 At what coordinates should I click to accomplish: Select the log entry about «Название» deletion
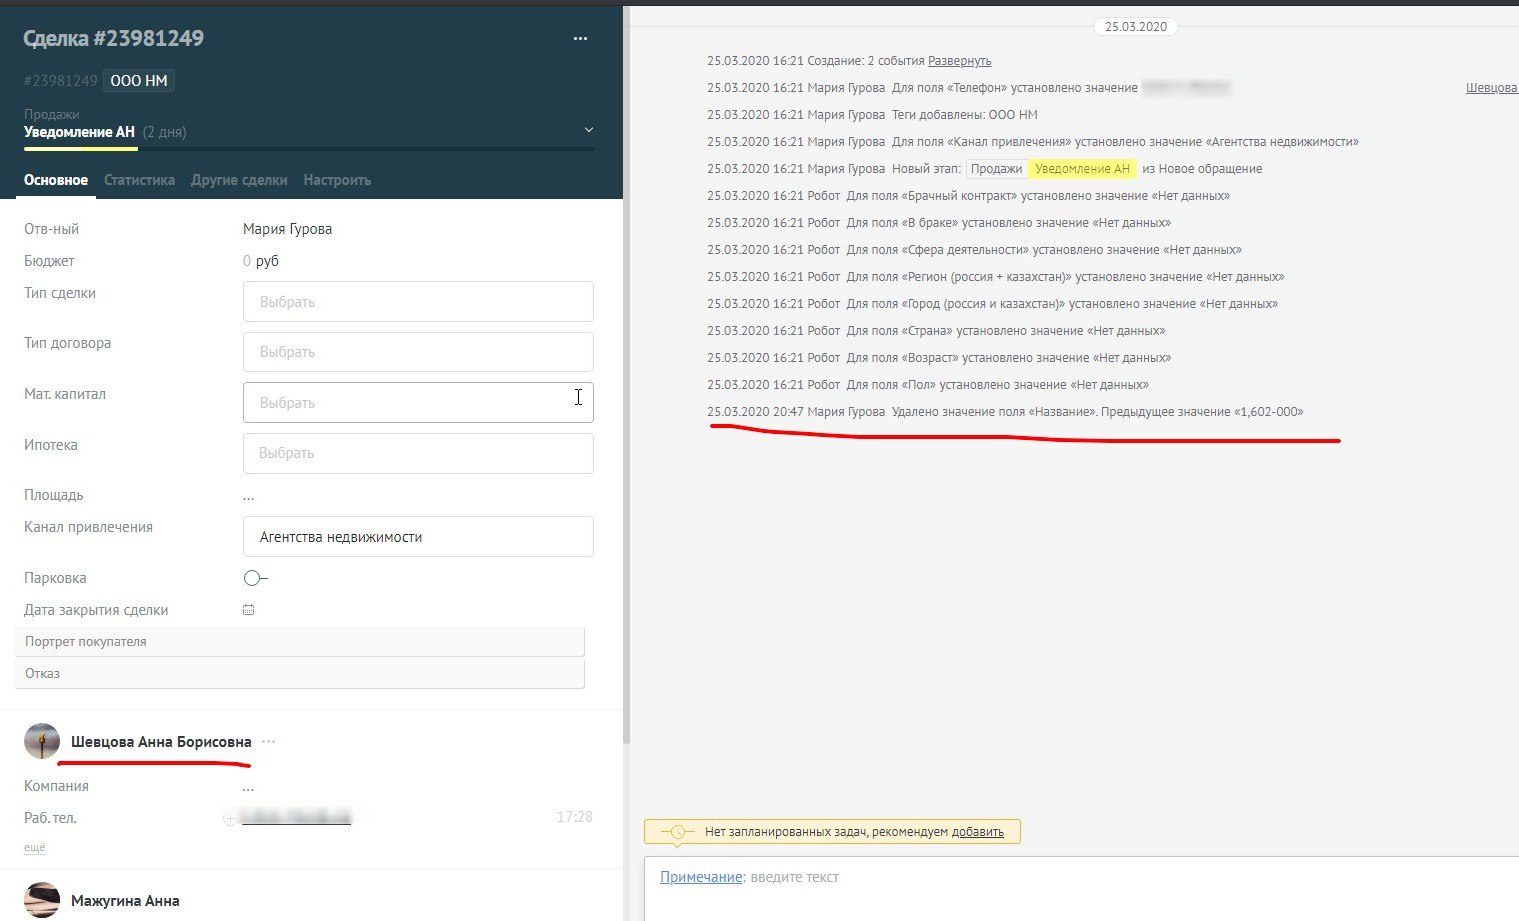click(1005, 412)
